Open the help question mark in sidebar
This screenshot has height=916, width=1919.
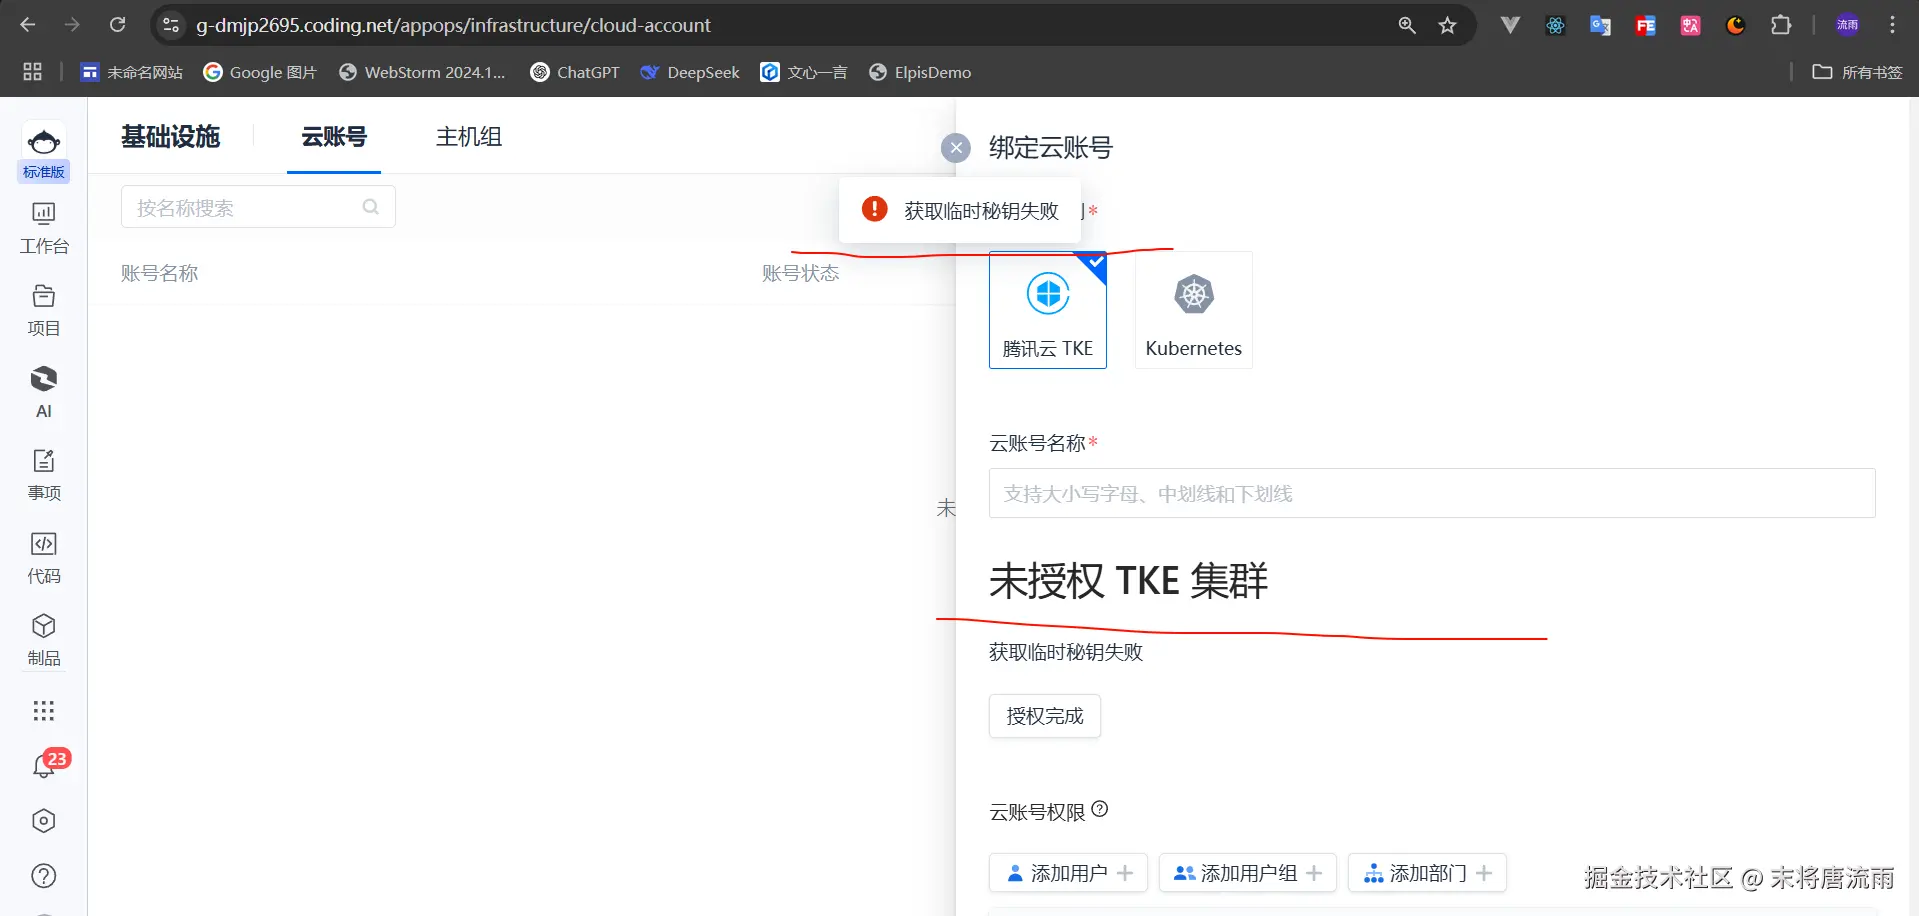43,876
